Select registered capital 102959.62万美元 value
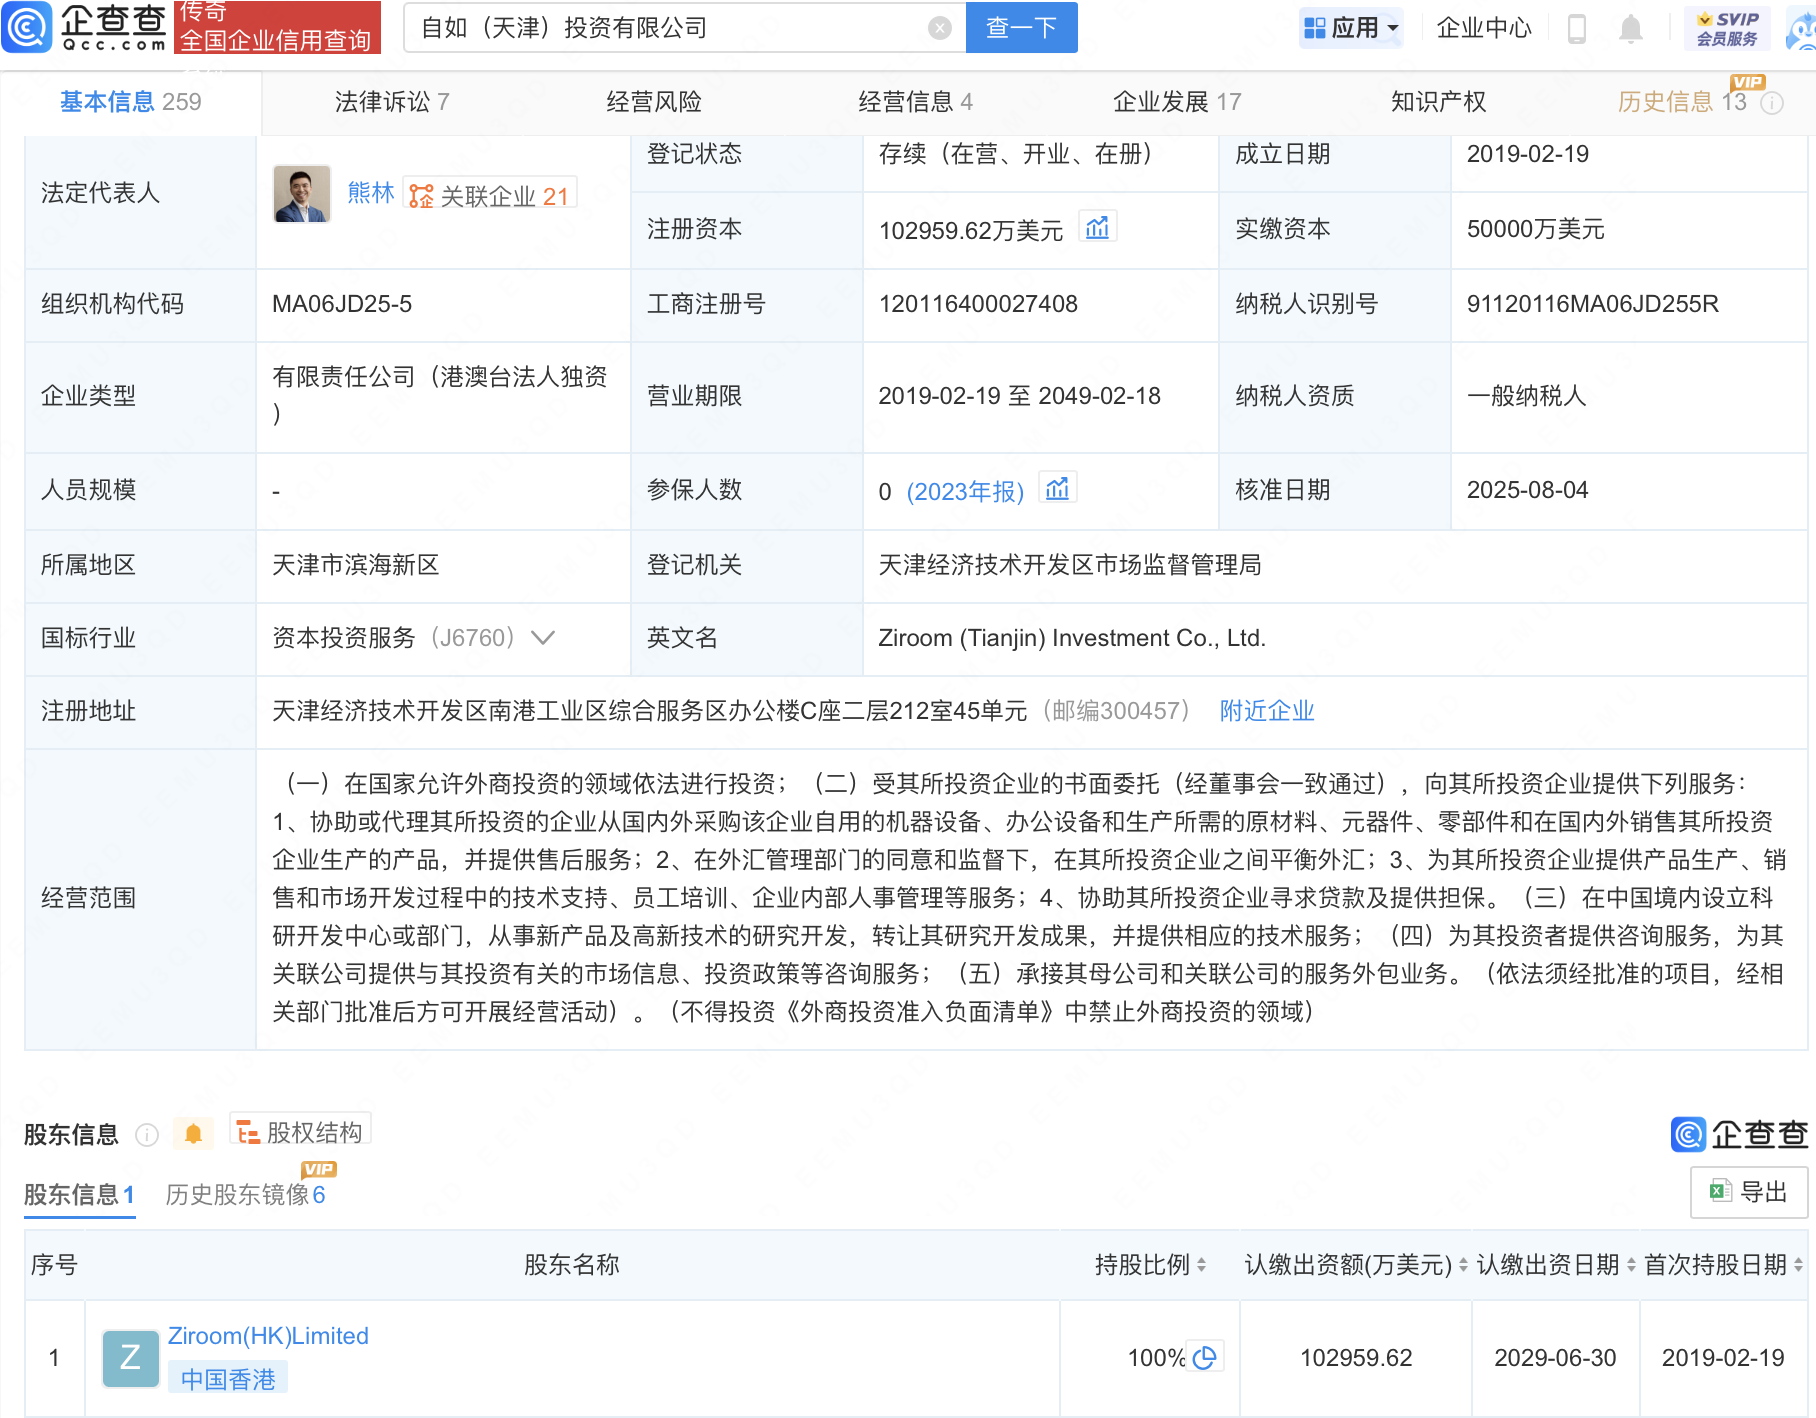 point(970,231)
